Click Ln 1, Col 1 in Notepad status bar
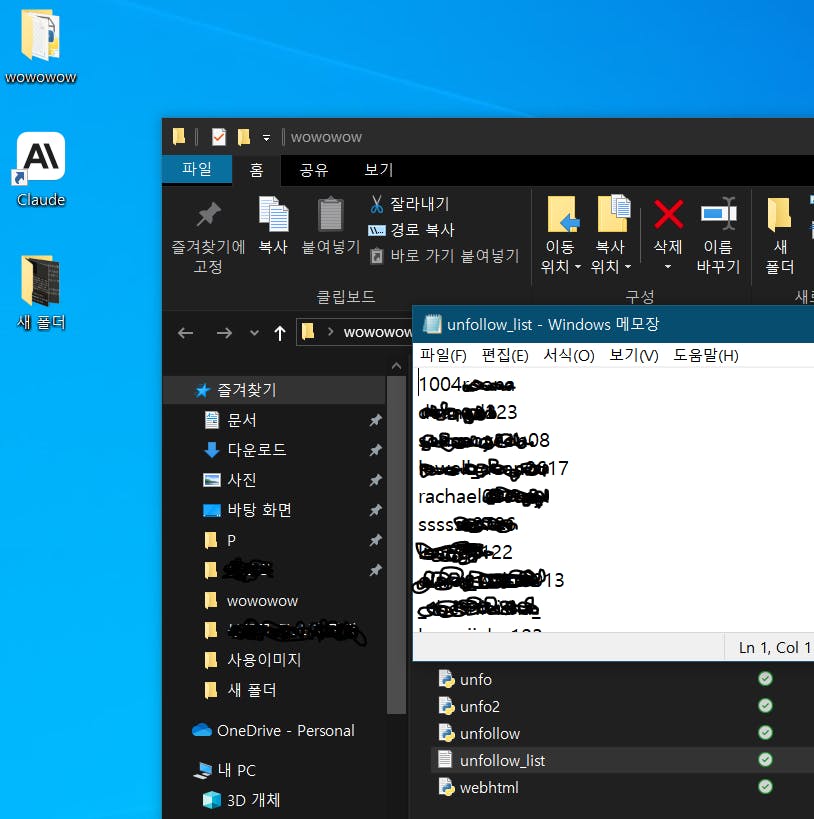Image resolution: width=814 pixels, height=819 pixels. click(775, 648)
